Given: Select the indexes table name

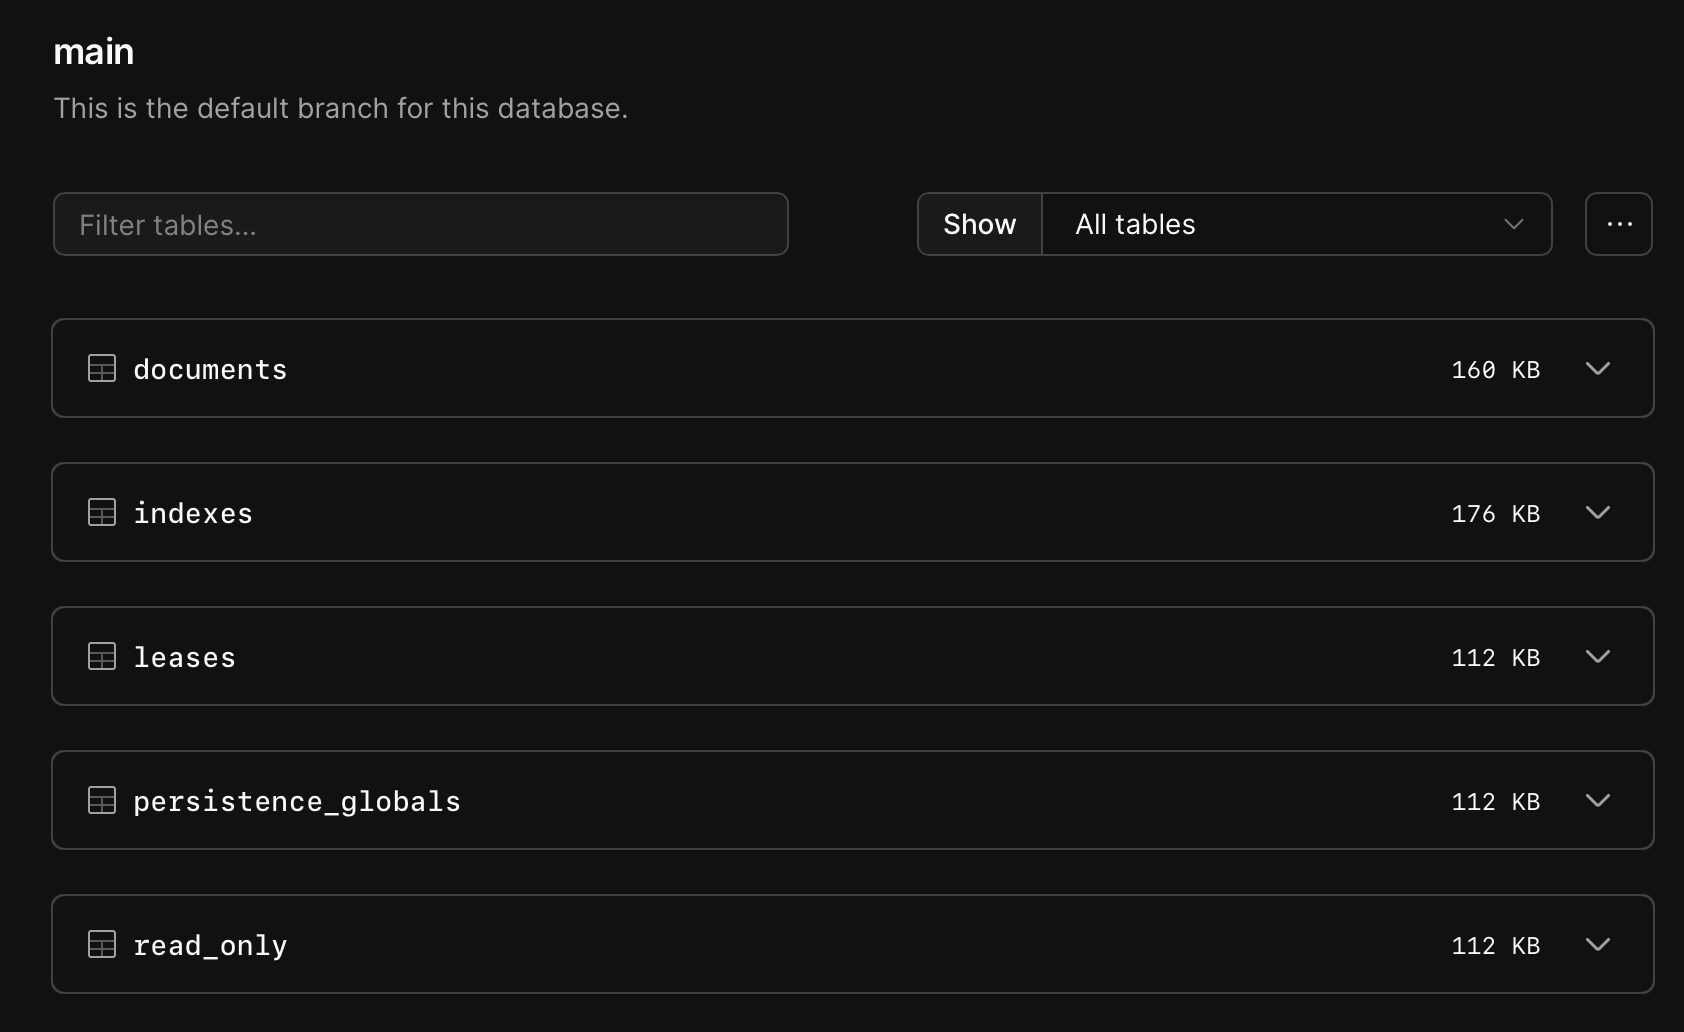Looking at the screenshot, I should point(193,514).
